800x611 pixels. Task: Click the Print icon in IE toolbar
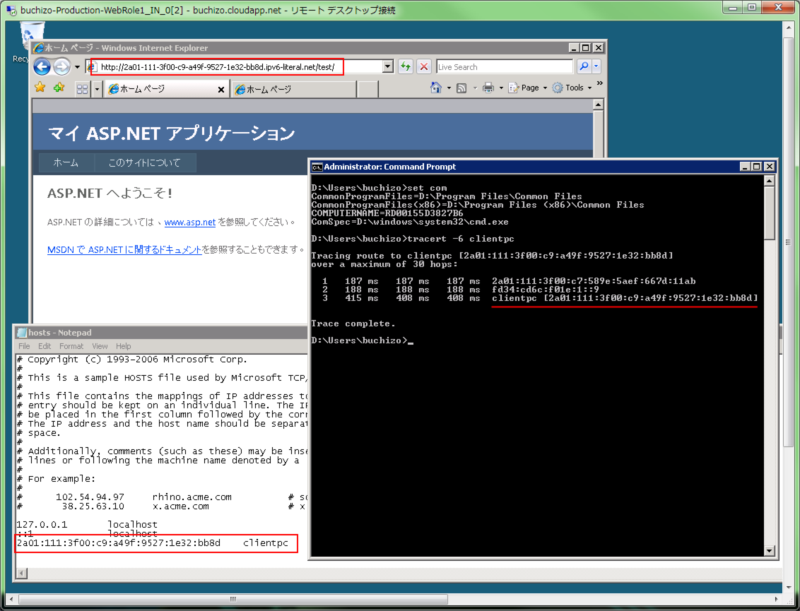pos(488,88)
